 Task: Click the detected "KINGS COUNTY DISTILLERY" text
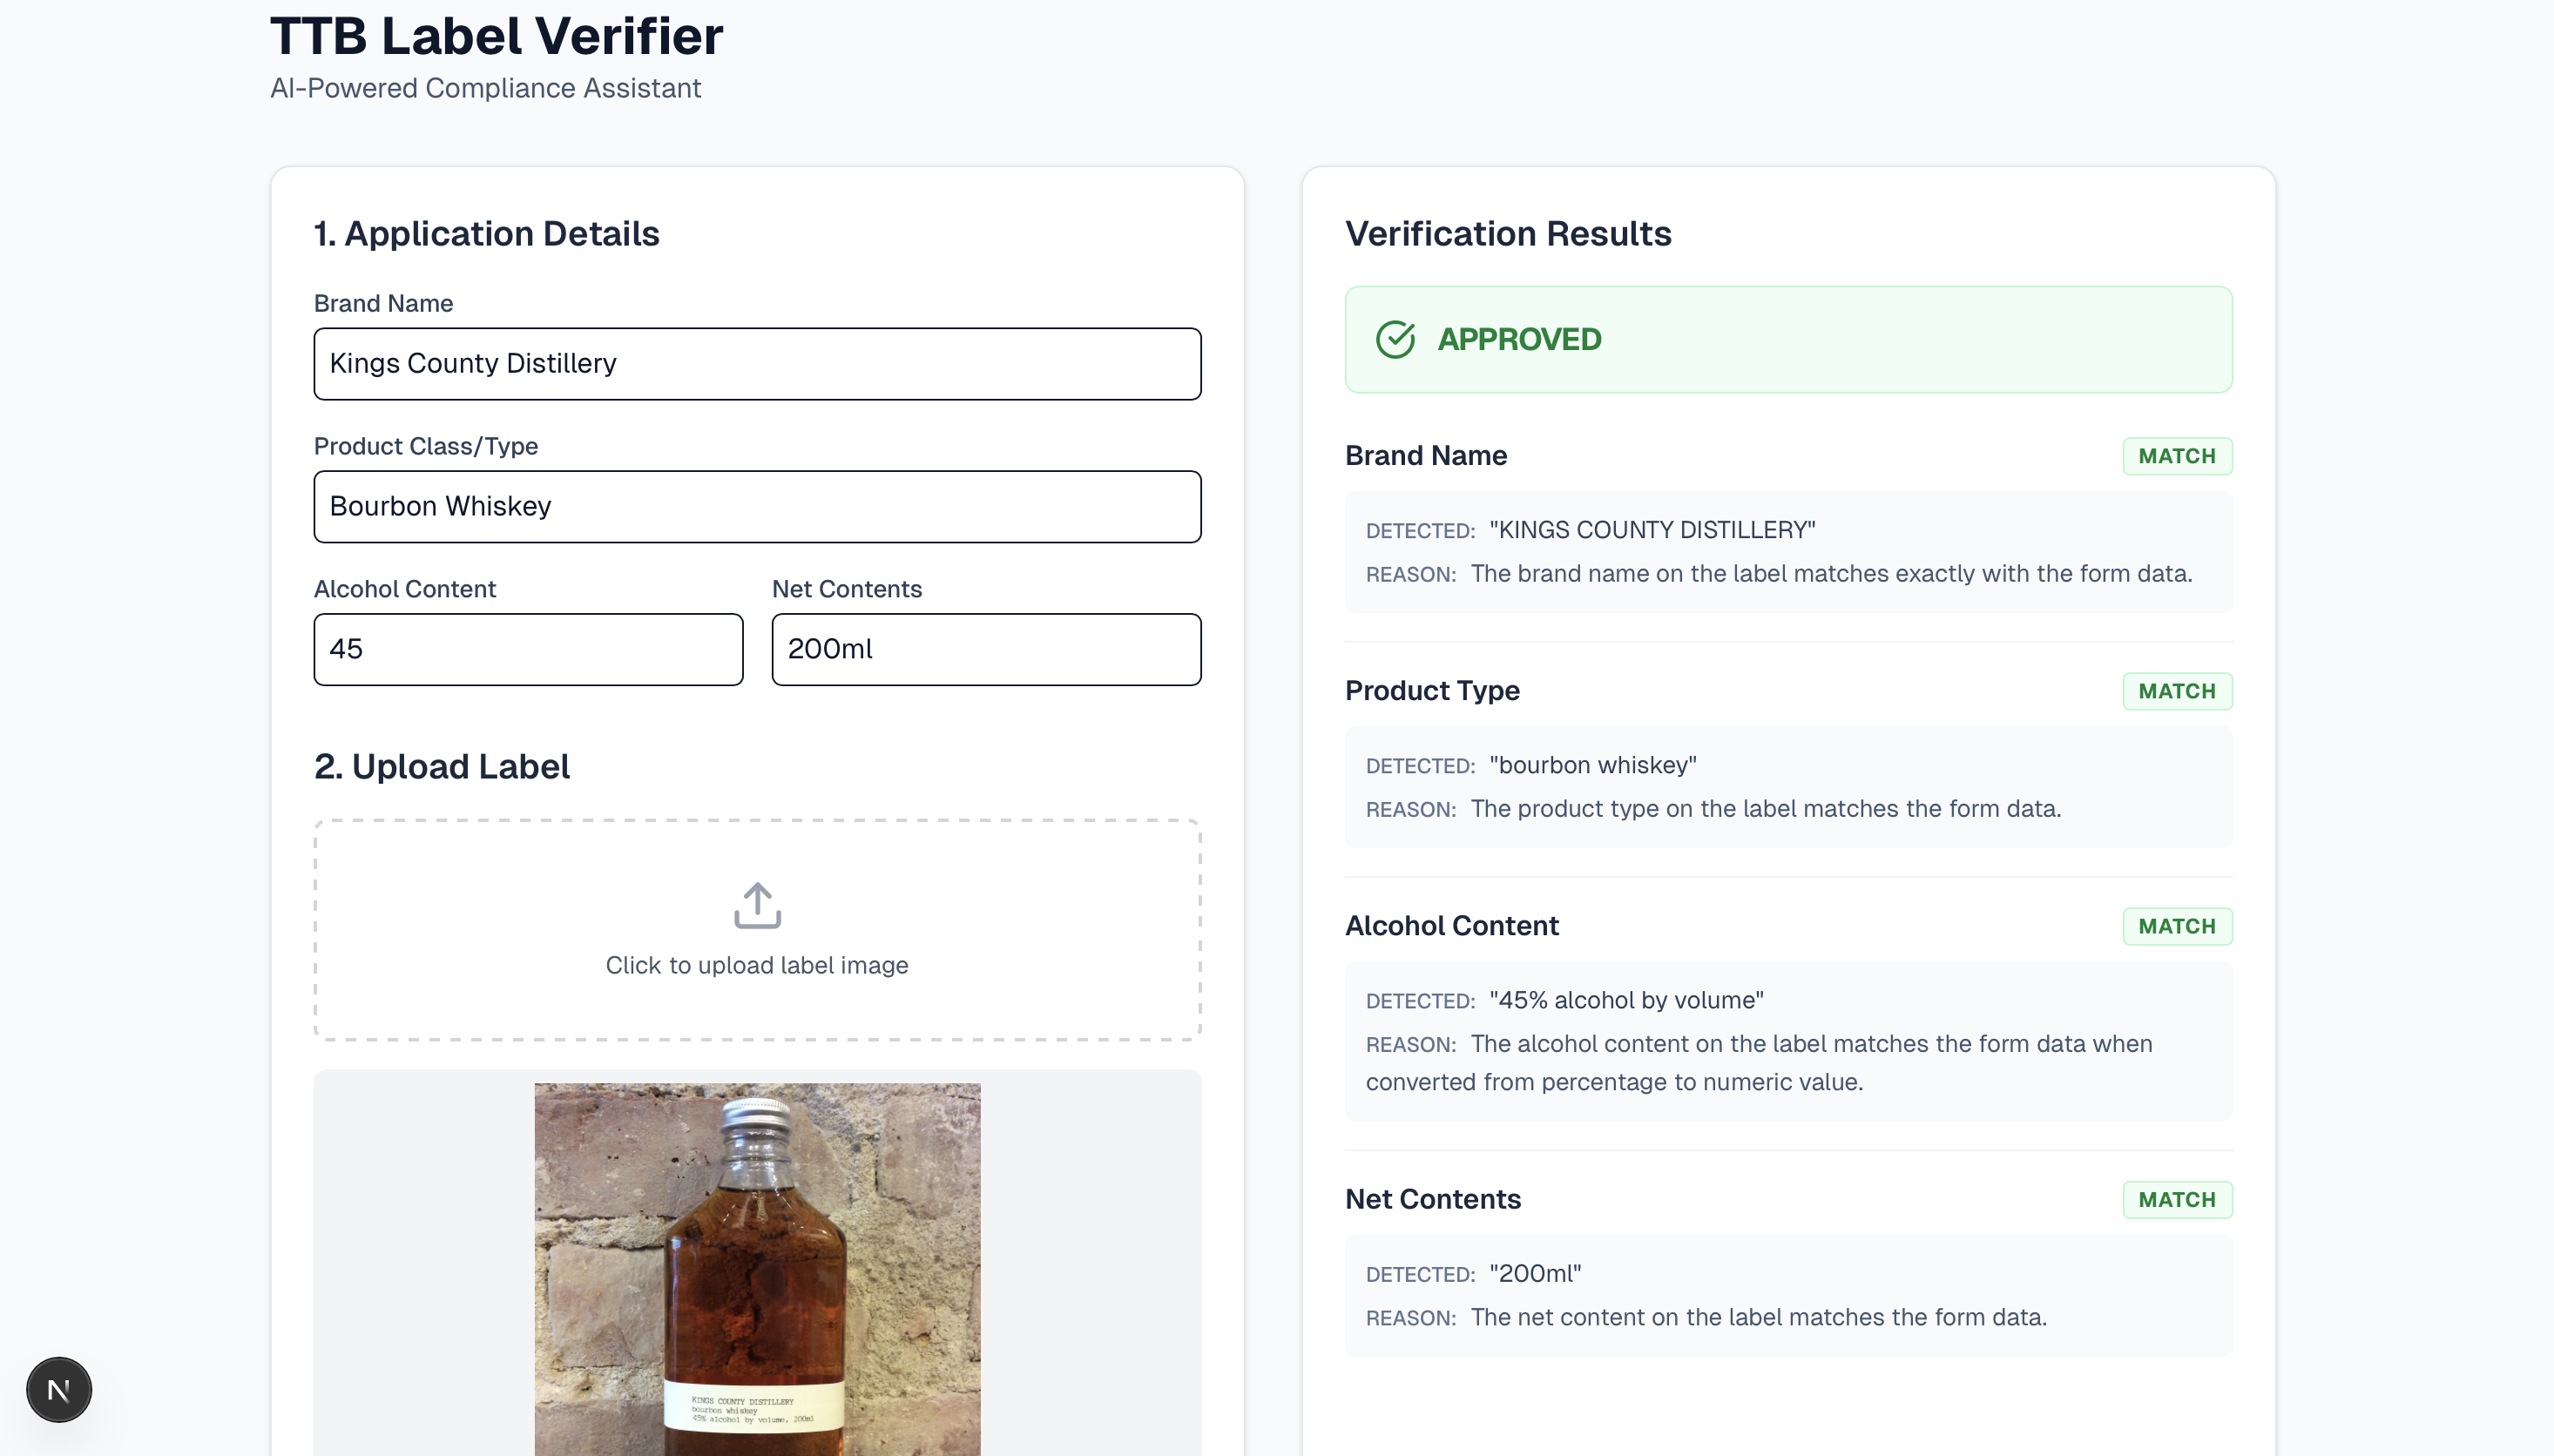pyautogui.click(x=1652, y=530)
